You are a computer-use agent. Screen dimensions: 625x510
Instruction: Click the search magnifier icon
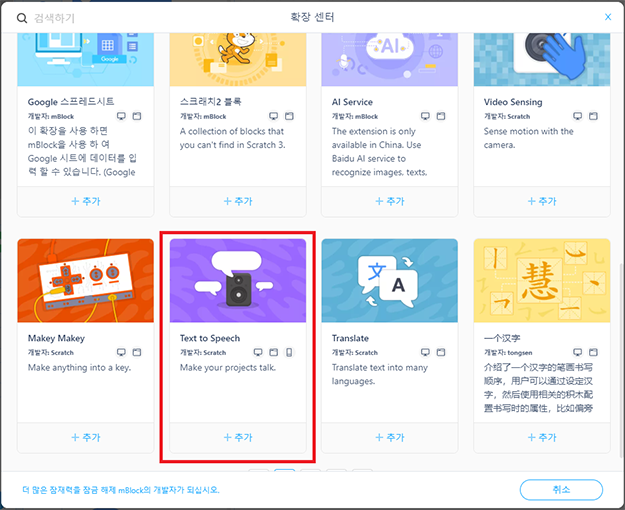tap(22, 18)
